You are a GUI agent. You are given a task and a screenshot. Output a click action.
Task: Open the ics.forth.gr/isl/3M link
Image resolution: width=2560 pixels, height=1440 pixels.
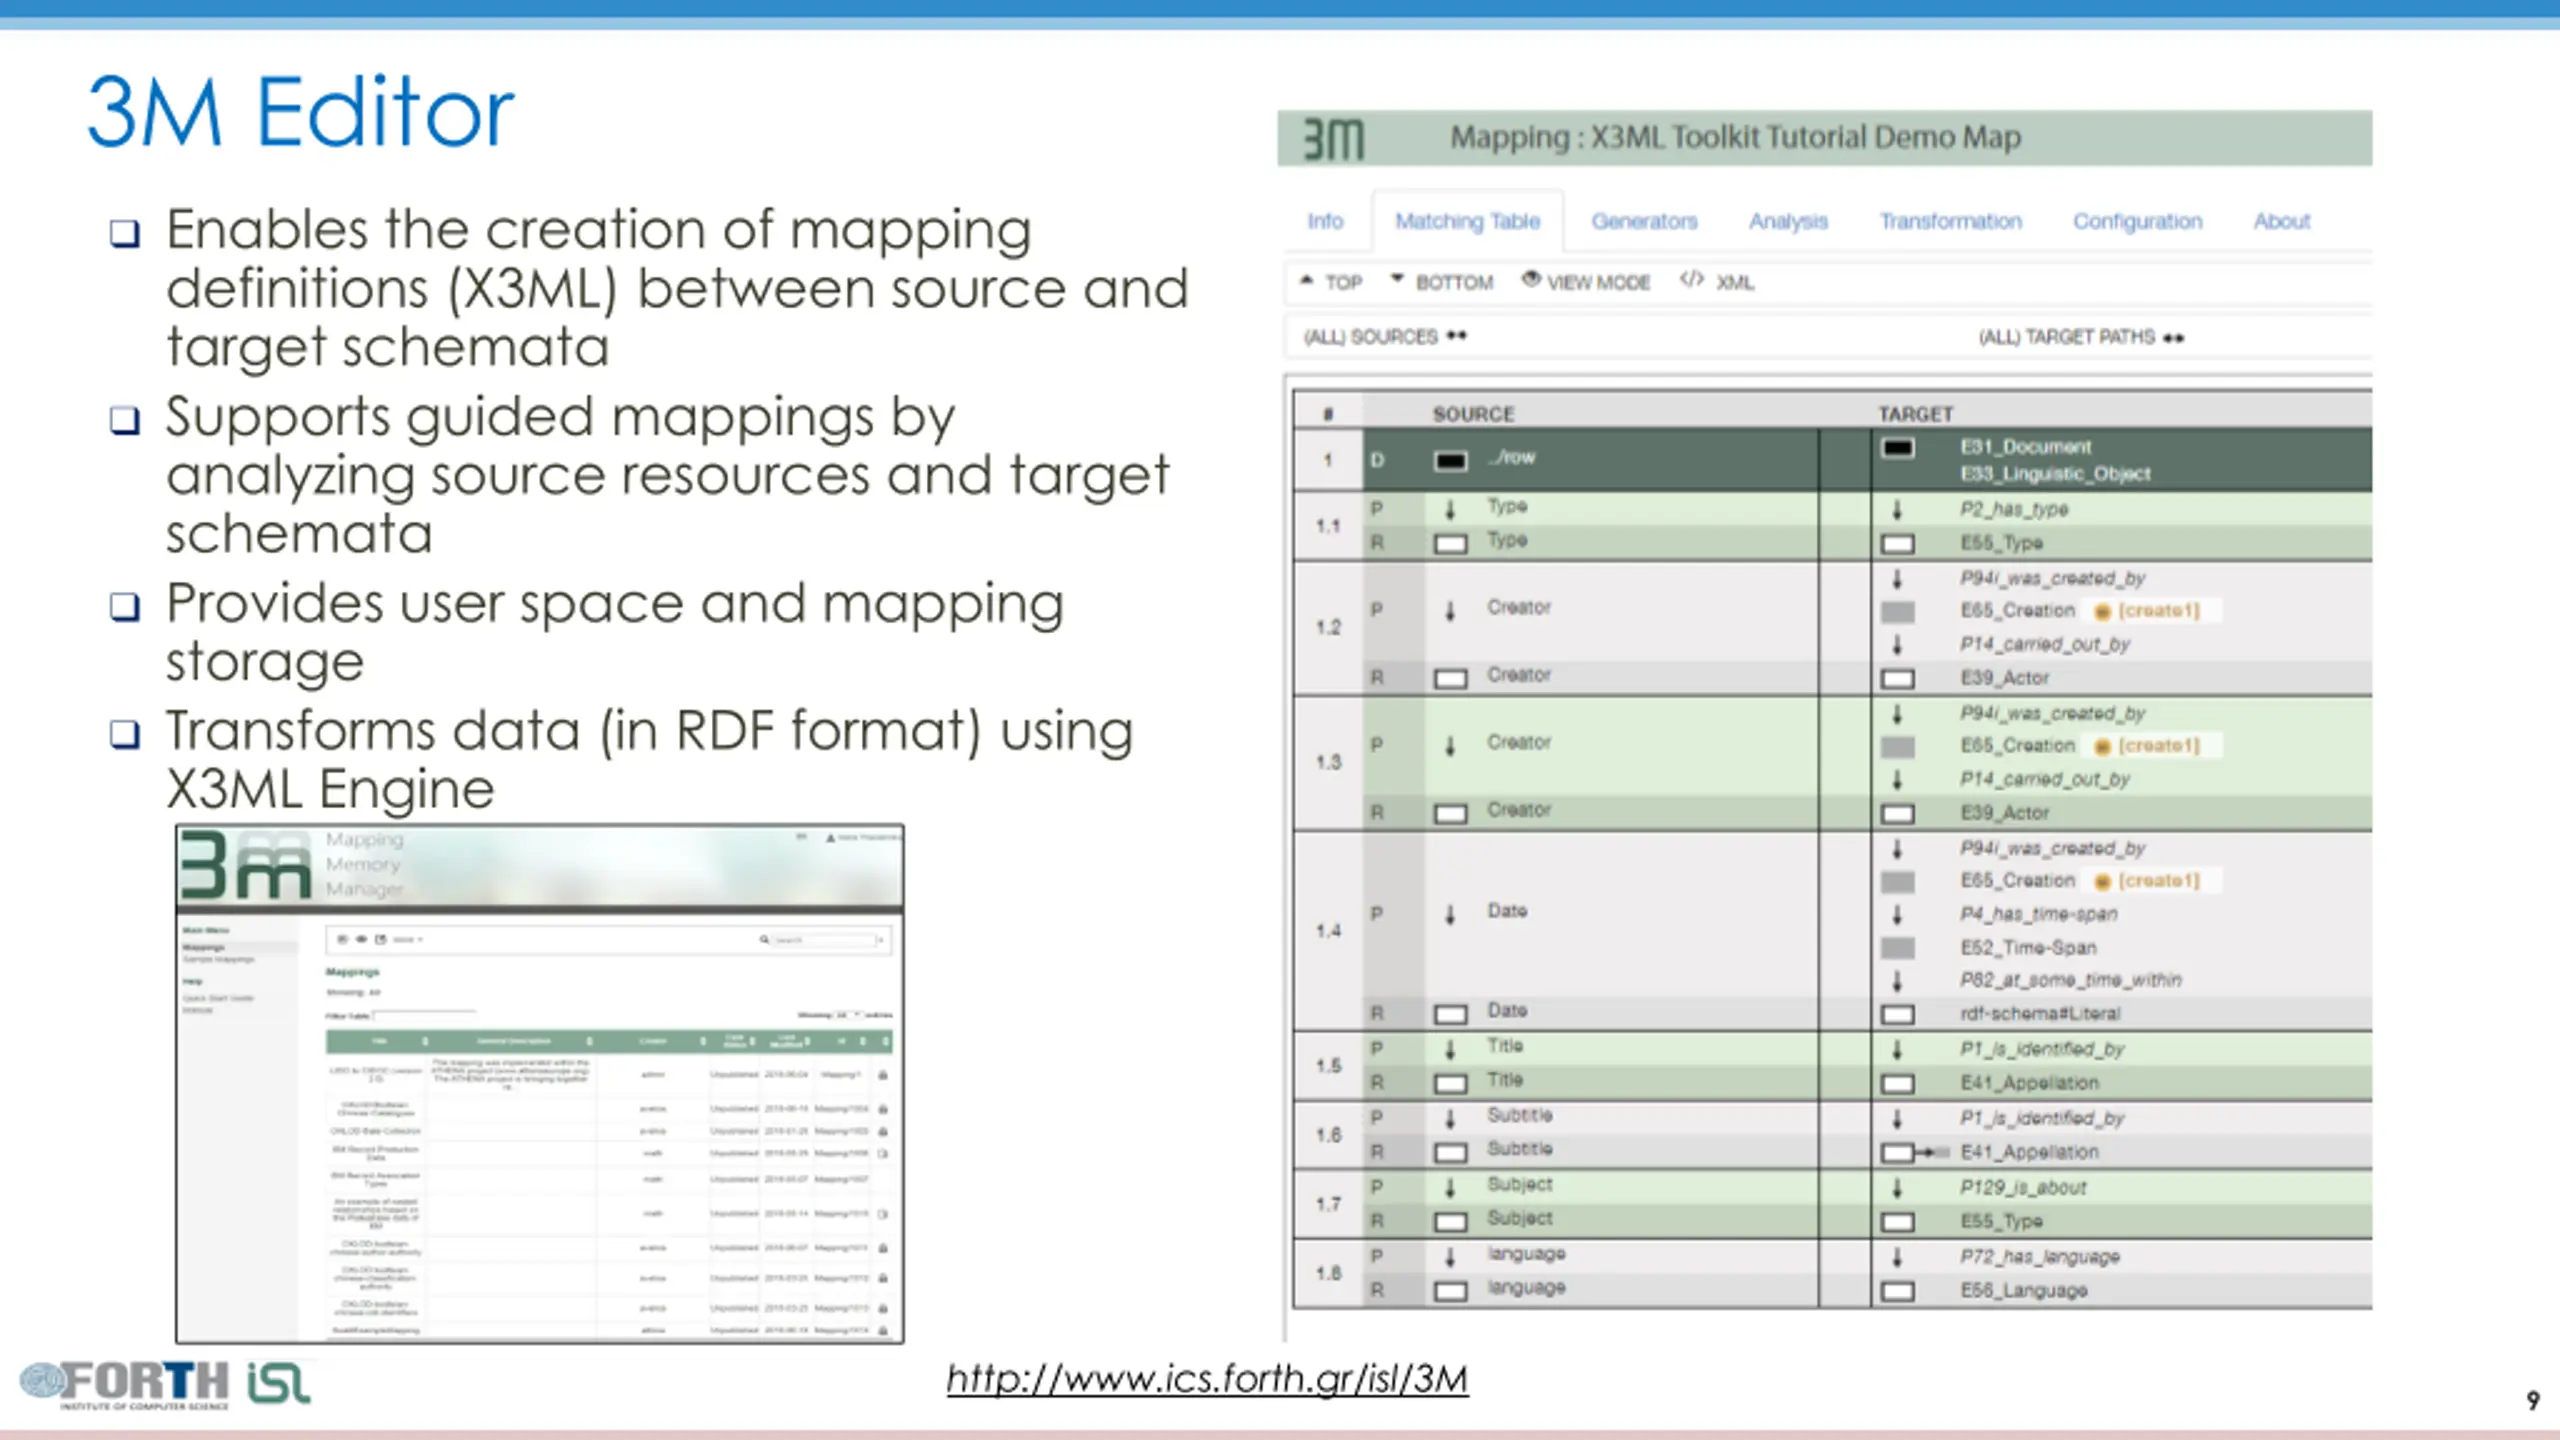click(x=1207, y=1379)
